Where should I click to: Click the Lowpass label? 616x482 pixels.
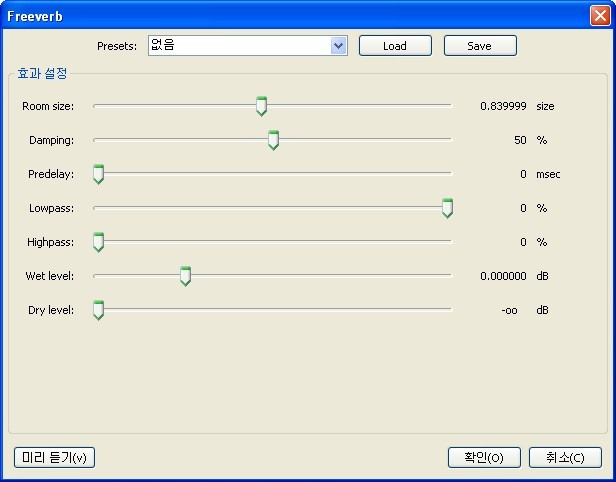[51, 208]
